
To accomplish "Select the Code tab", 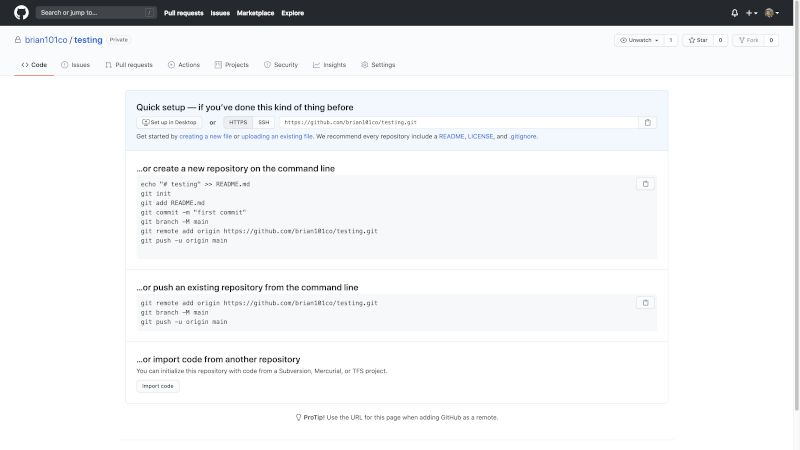I will click(34, 65).
